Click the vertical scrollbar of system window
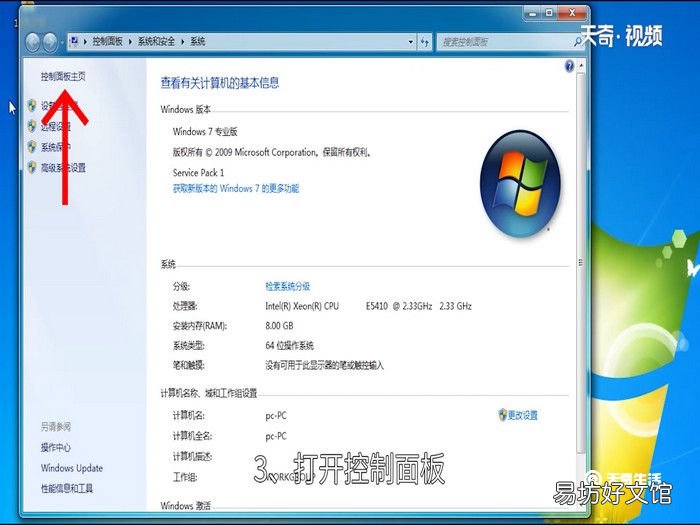 click(581, 262)
